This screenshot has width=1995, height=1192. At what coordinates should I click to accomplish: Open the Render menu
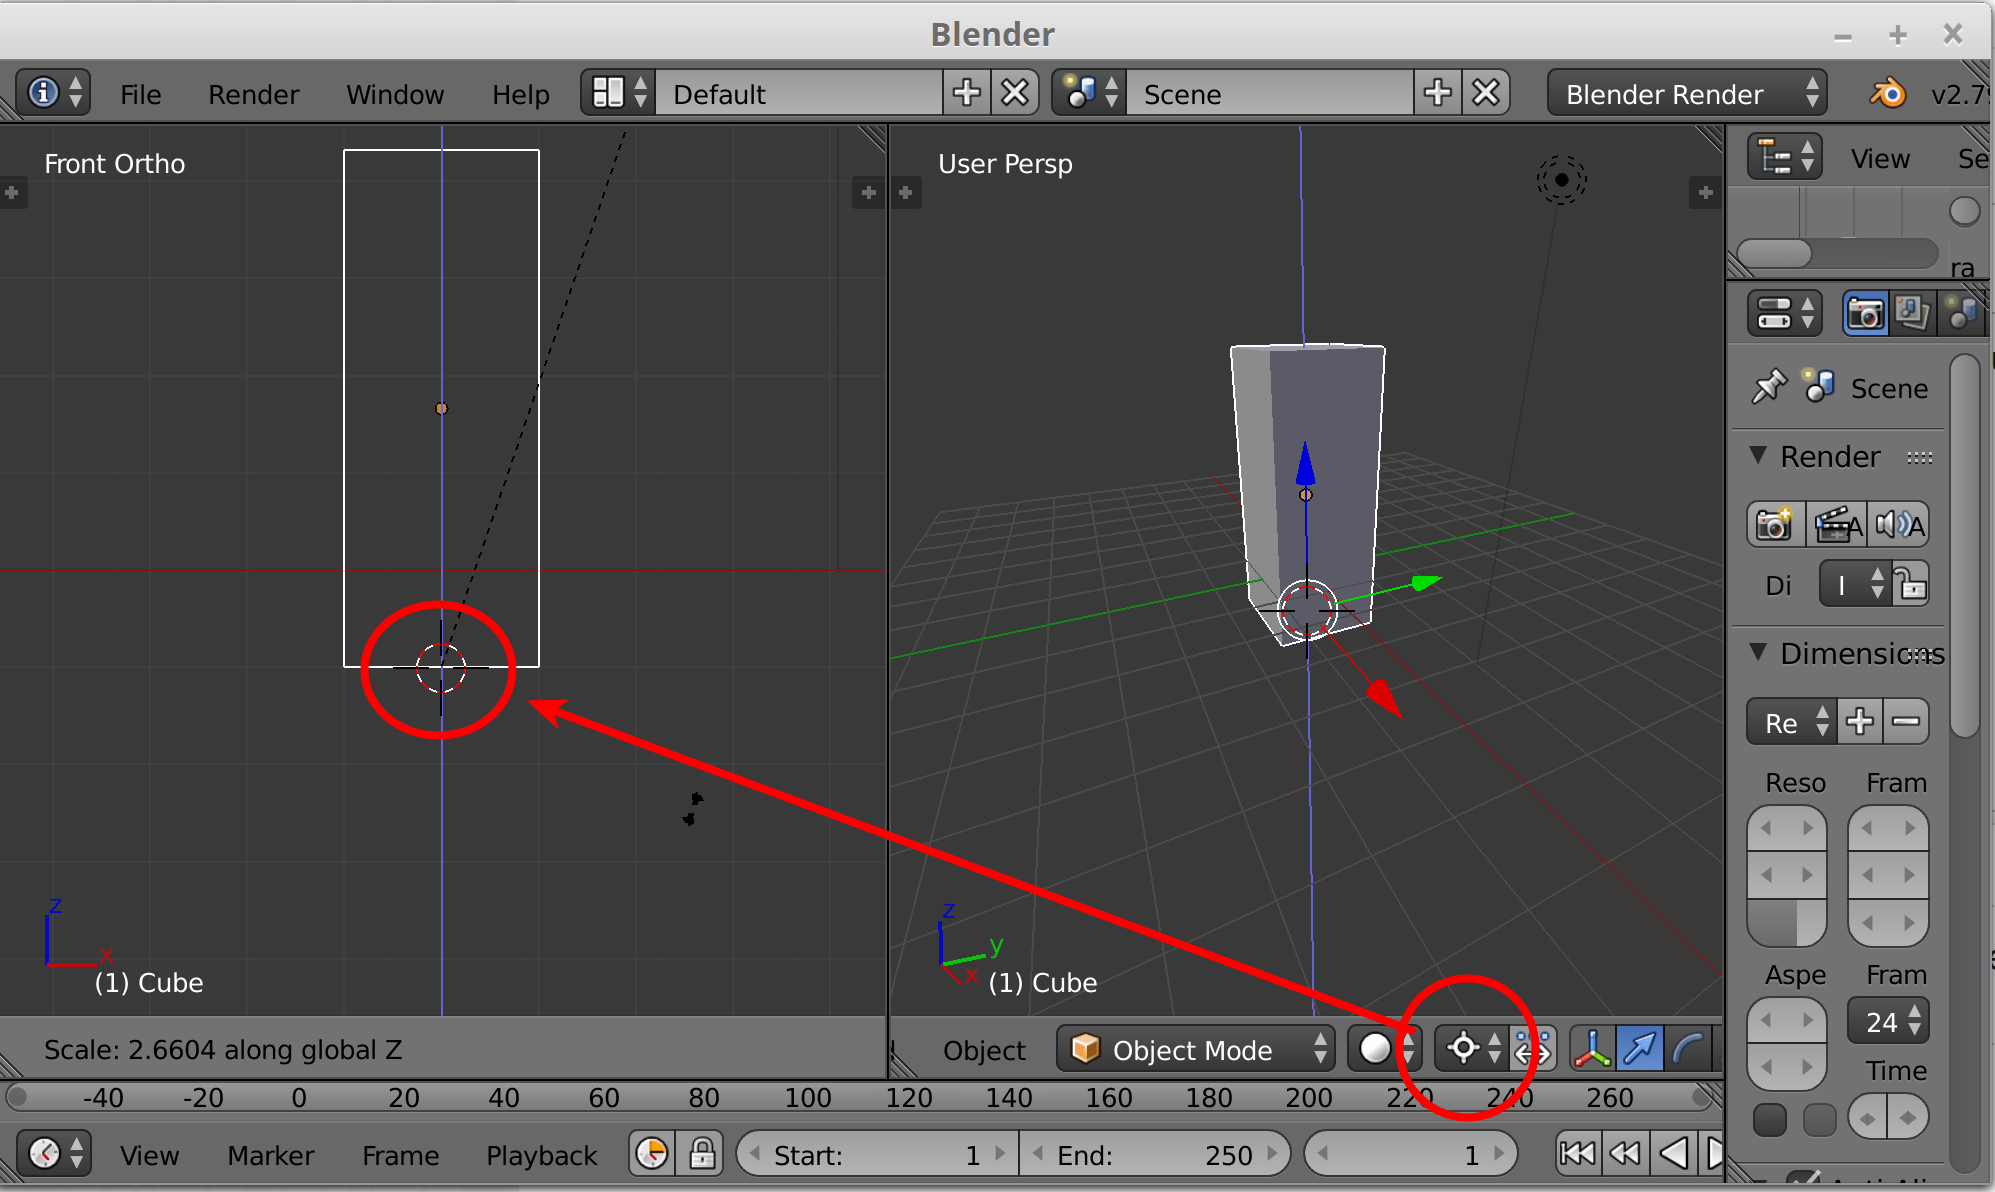point(253,93)
